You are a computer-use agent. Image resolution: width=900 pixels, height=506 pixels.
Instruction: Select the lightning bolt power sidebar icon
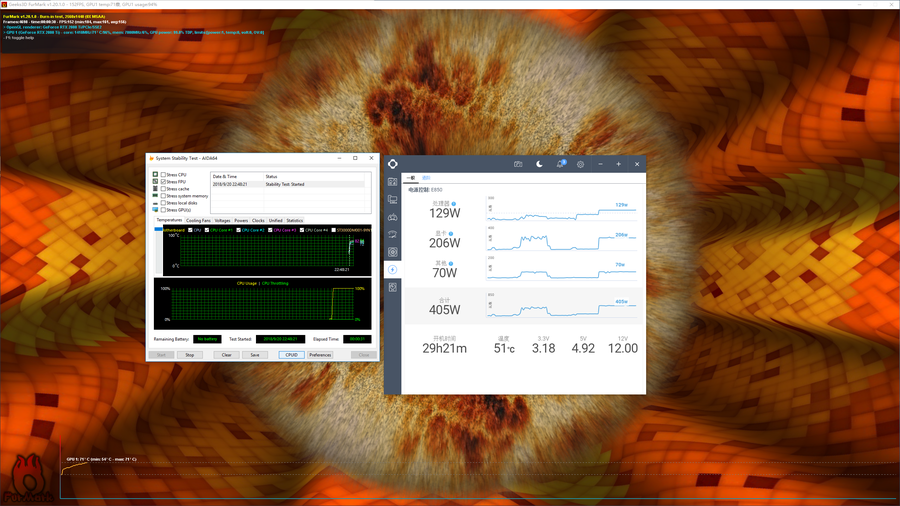pos(393,269)
